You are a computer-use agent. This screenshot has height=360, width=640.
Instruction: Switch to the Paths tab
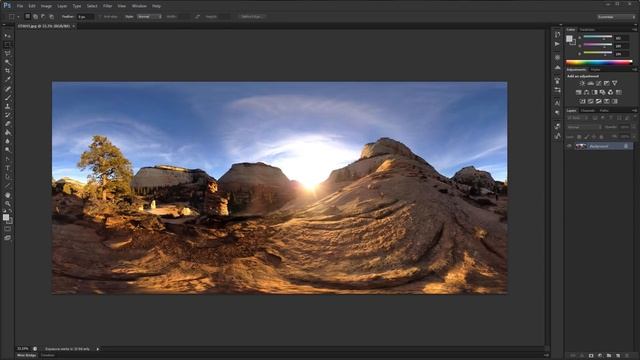pyautogui.click(x=604, y=111)
